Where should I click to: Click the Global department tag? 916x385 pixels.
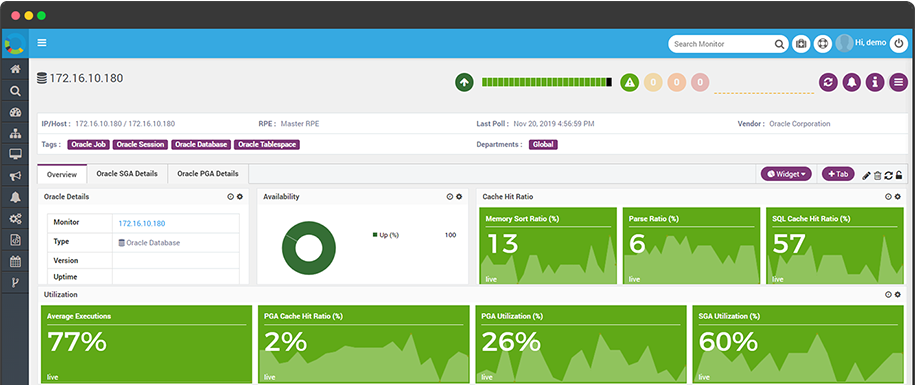tap(543, 144)
